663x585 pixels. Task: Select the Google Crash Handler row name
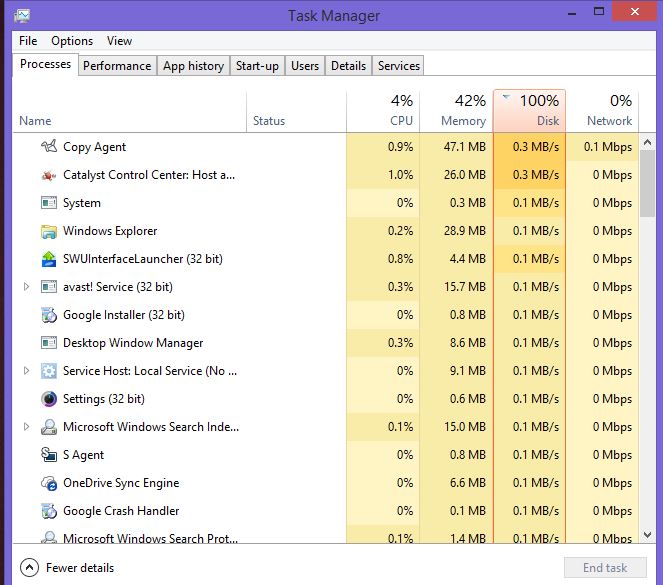[121, 511]
